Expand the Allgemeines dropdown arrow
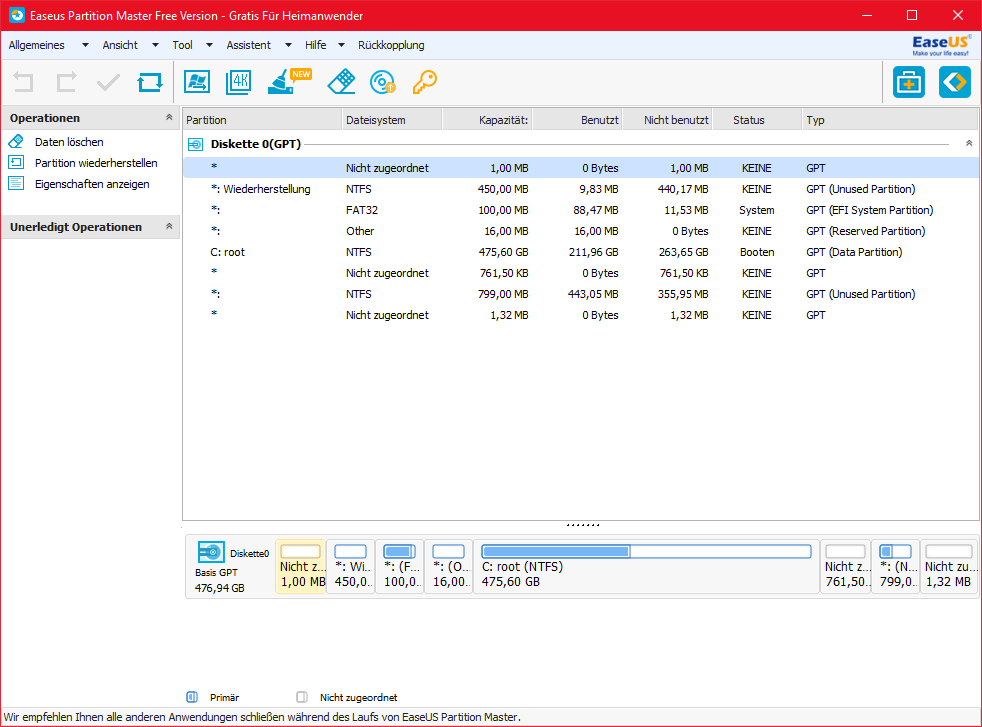Image resolution: width=982 pixels, height=727 pixels. (85, 45)
